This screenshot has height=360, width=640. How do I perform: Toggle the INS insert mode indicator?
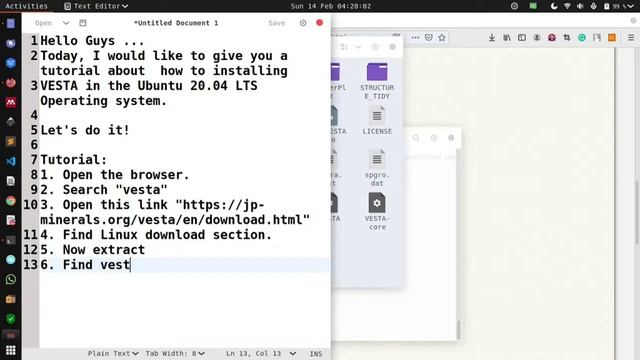[316, 353]
